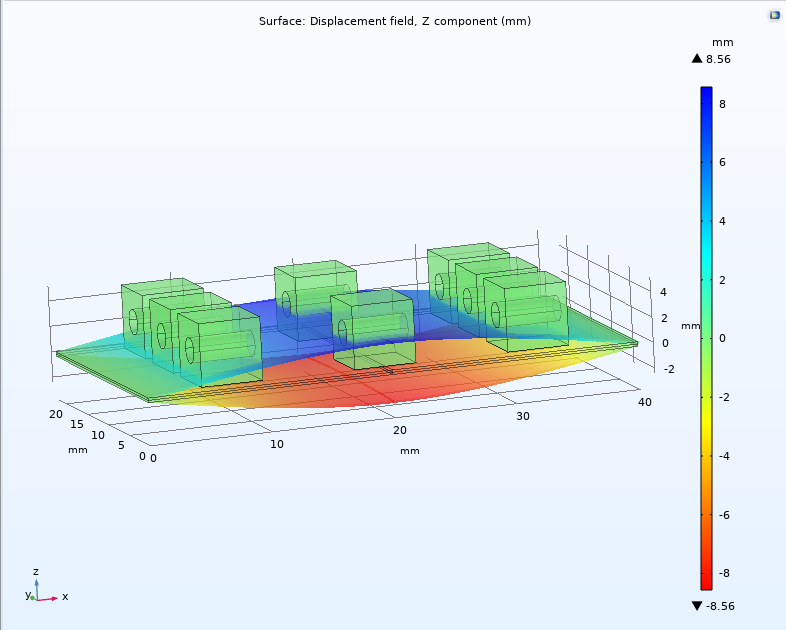This screenshot has width=786, height=630.
Task: Click the 40 tick label on x-axis
Action: [x=645, y=403]
